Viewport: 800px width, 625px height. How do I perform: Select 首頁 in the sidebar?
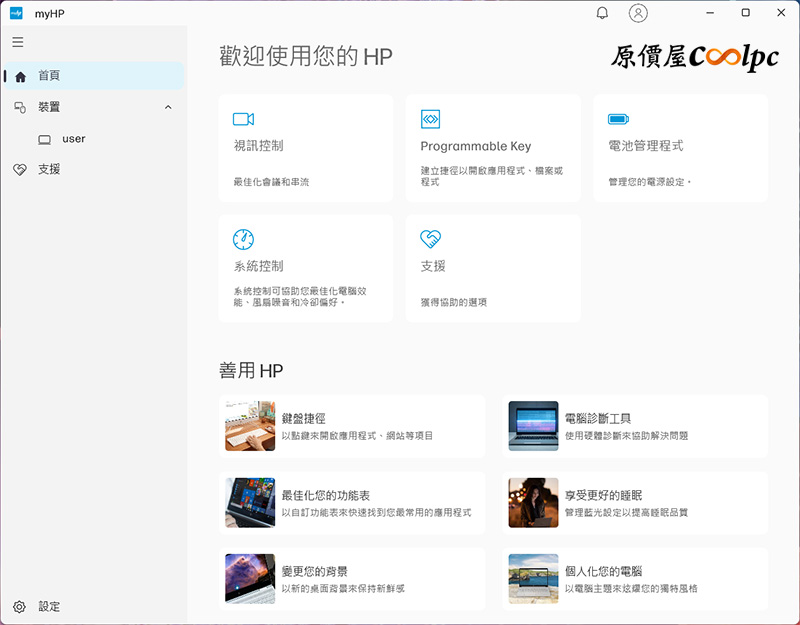94,76
